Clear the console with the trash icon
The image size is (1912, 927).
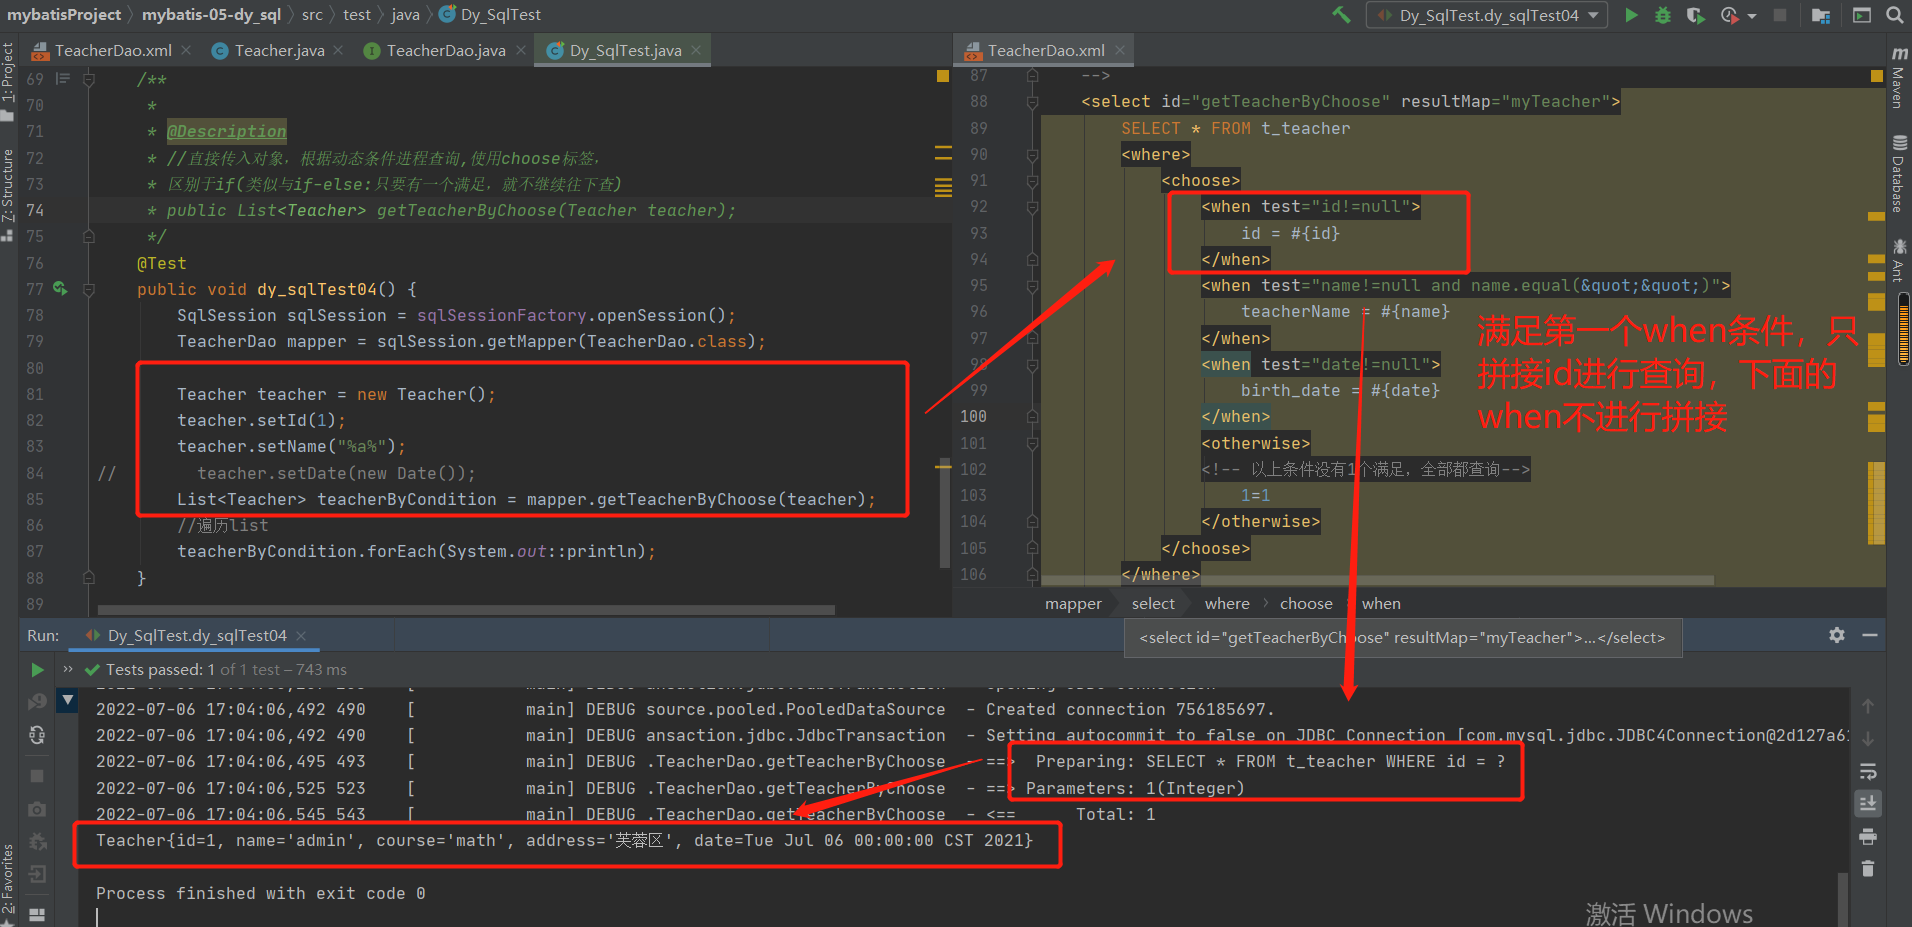[1868, 869]
